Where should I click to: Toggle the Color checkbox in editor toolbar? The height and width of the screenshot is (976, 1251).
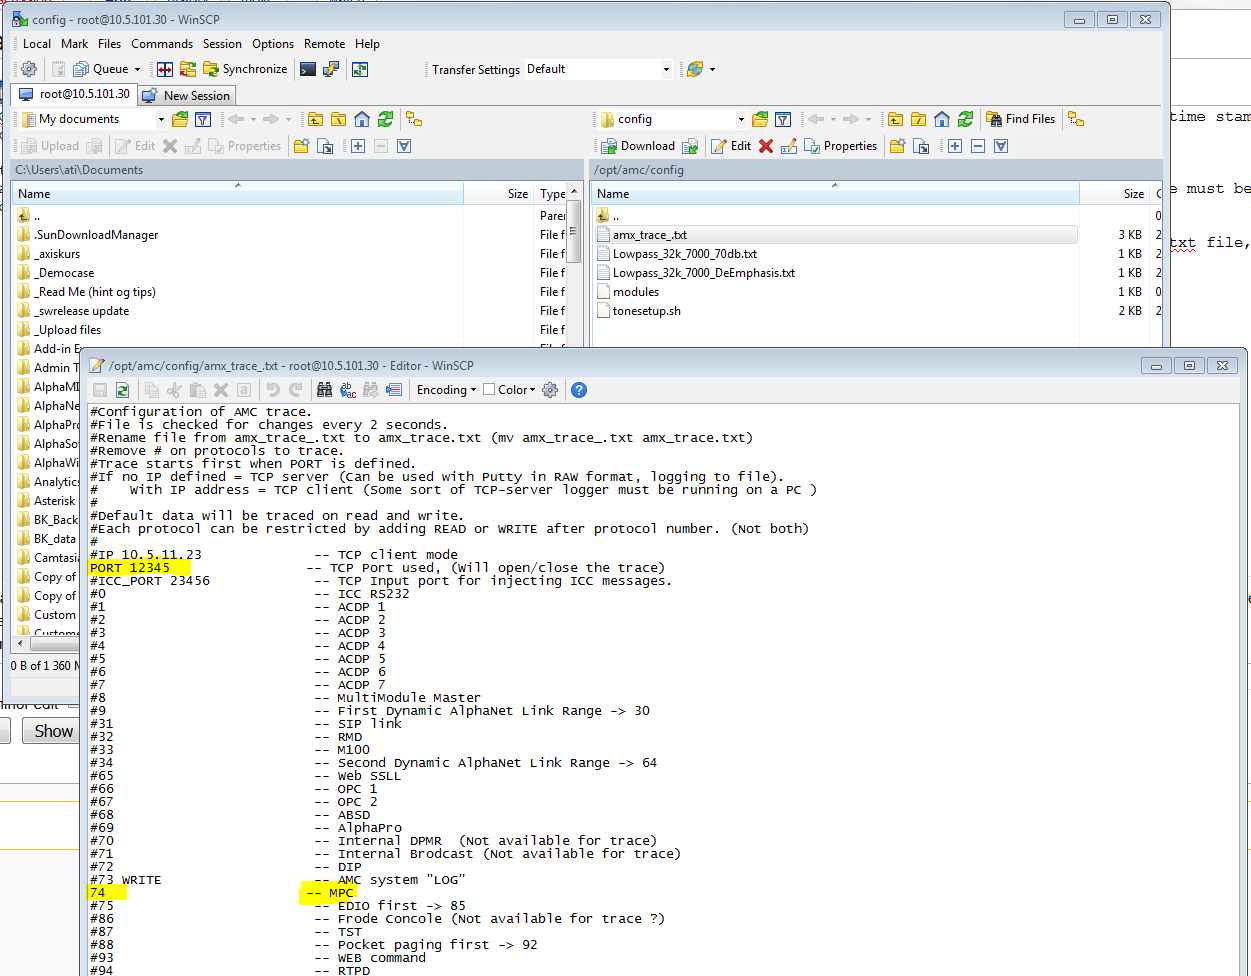489,390
